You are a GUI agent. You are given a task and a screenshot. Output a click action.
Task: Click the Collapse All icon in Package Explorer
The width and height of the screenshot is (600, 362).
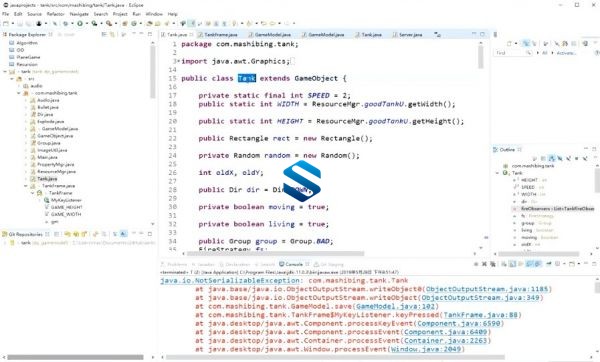[104, 34]
